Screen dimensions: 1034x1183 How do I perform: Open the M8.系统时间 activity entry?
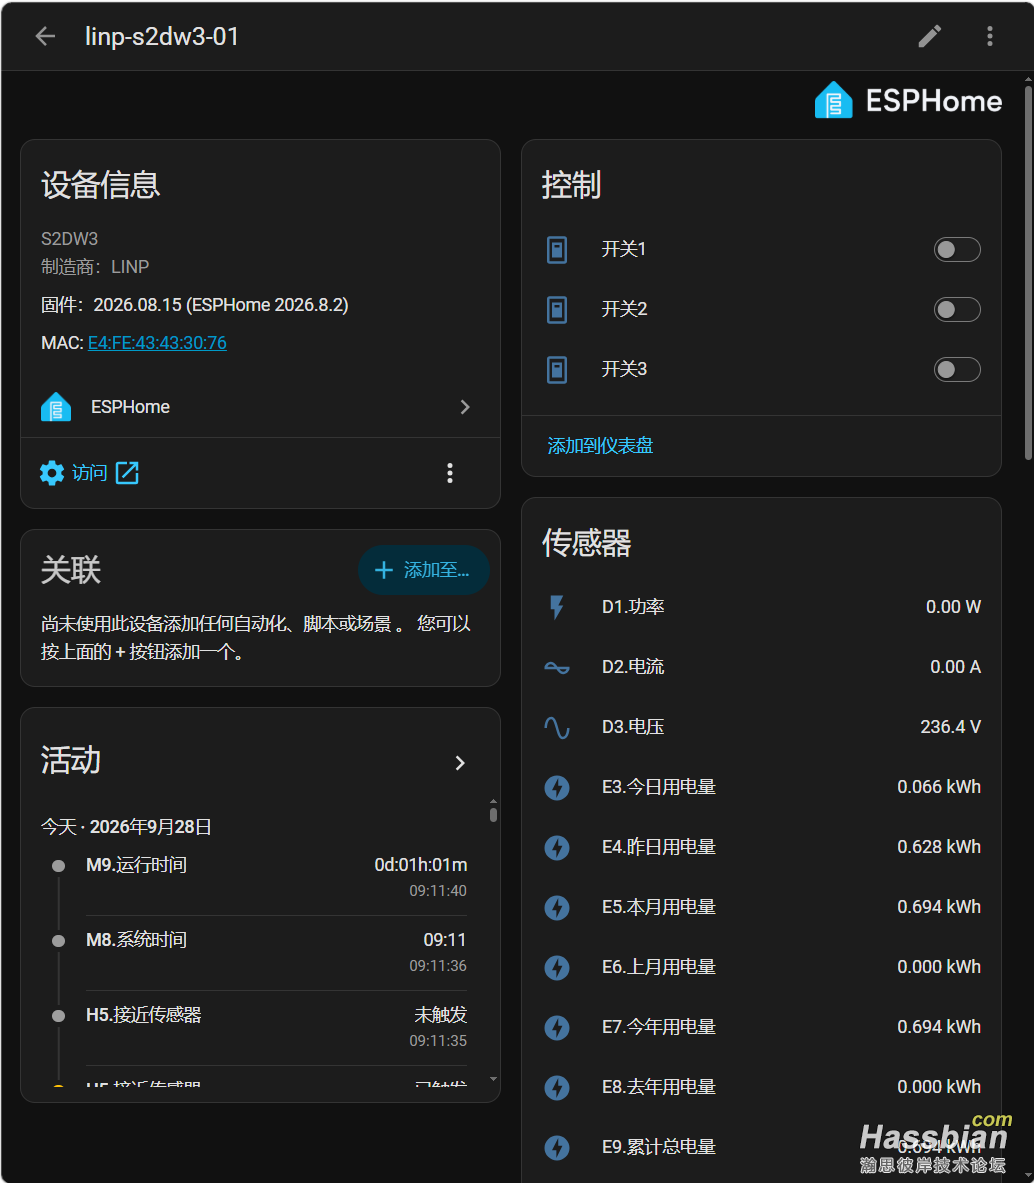click(x=276, y=952)
